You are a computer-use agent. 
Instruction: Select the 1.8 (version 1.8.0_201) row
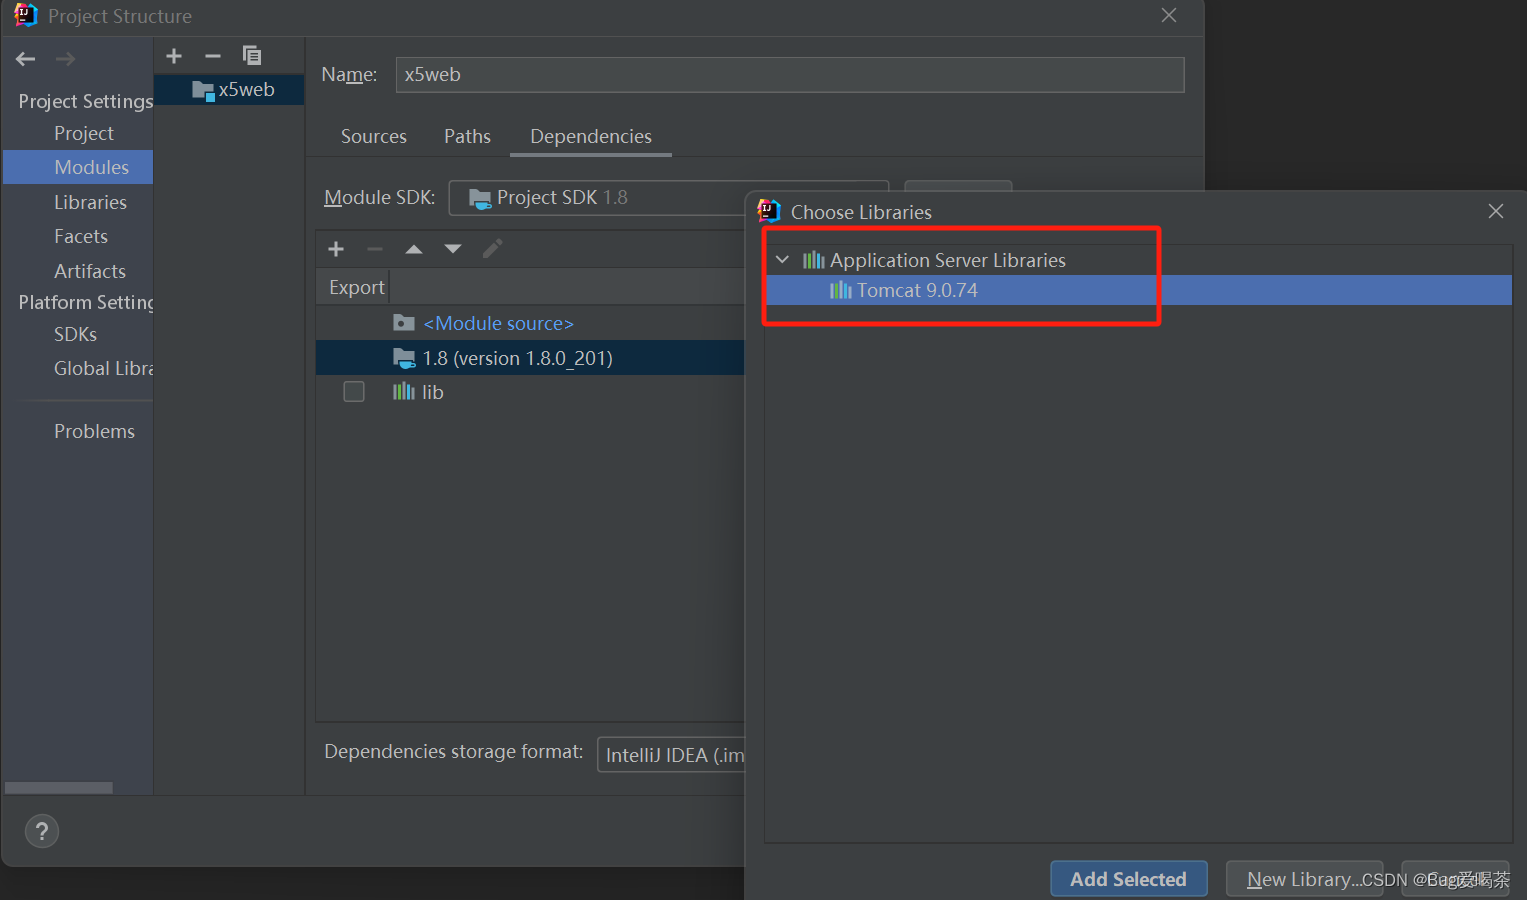coord(530,358)
